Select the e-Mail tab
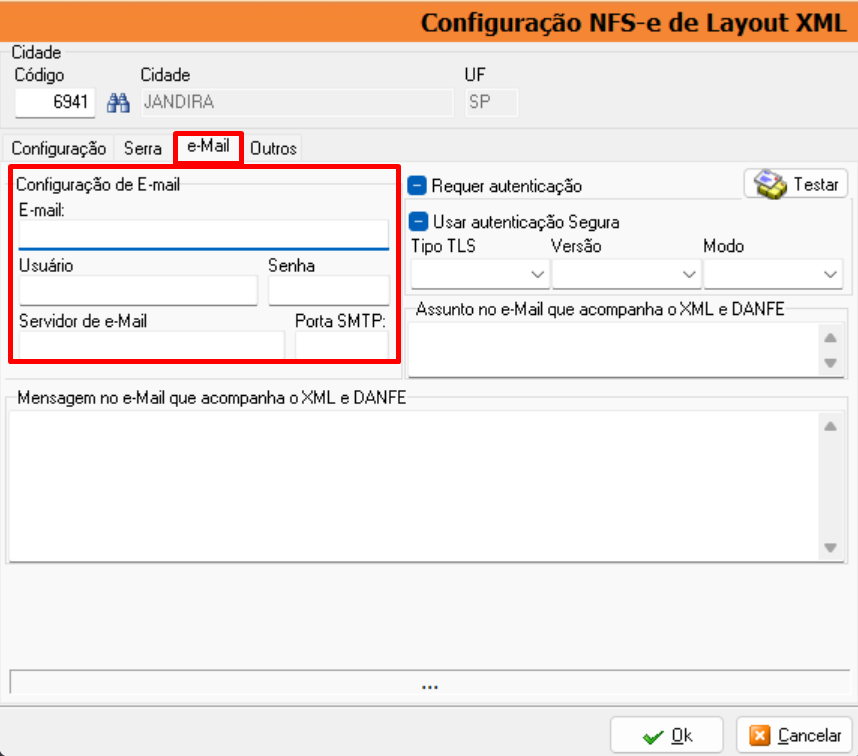The image size is (858, 756). (x=208, y=146)
